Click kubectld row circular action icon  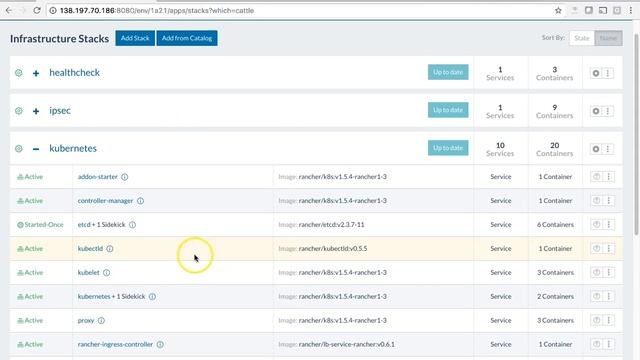pos(596,249)
